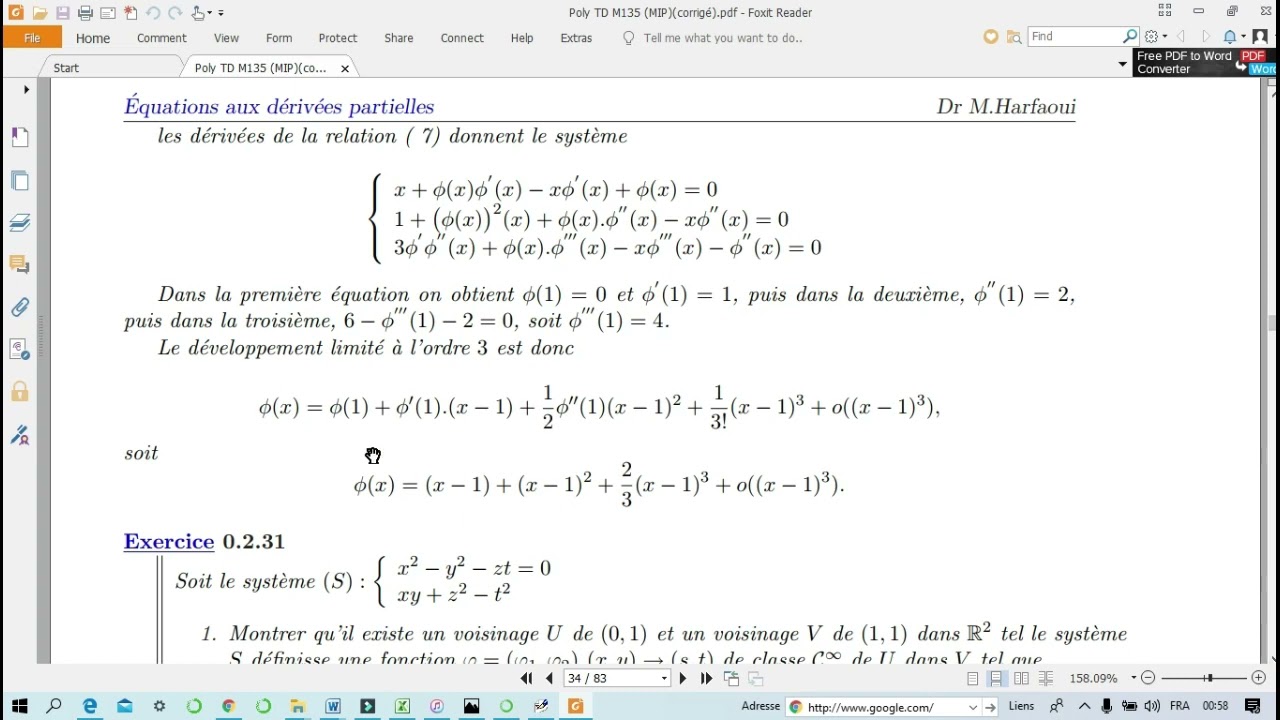Select single page view mode
Screen dimensions: 1280x720
tap(973, 678)
